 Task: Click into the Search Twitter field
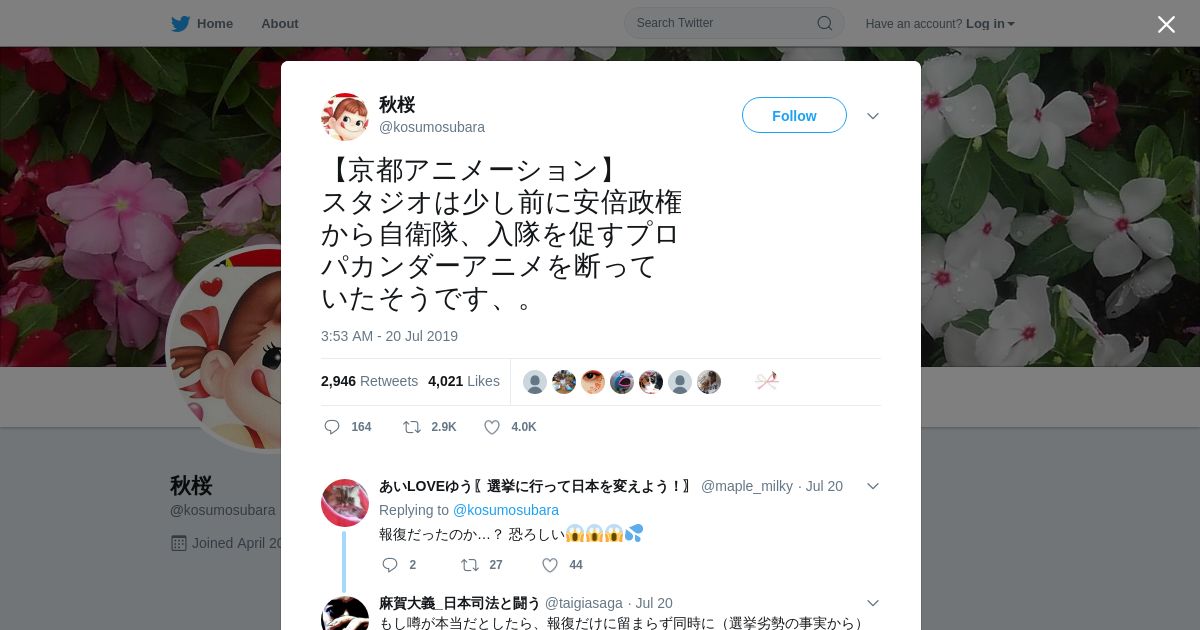[724, 23]
